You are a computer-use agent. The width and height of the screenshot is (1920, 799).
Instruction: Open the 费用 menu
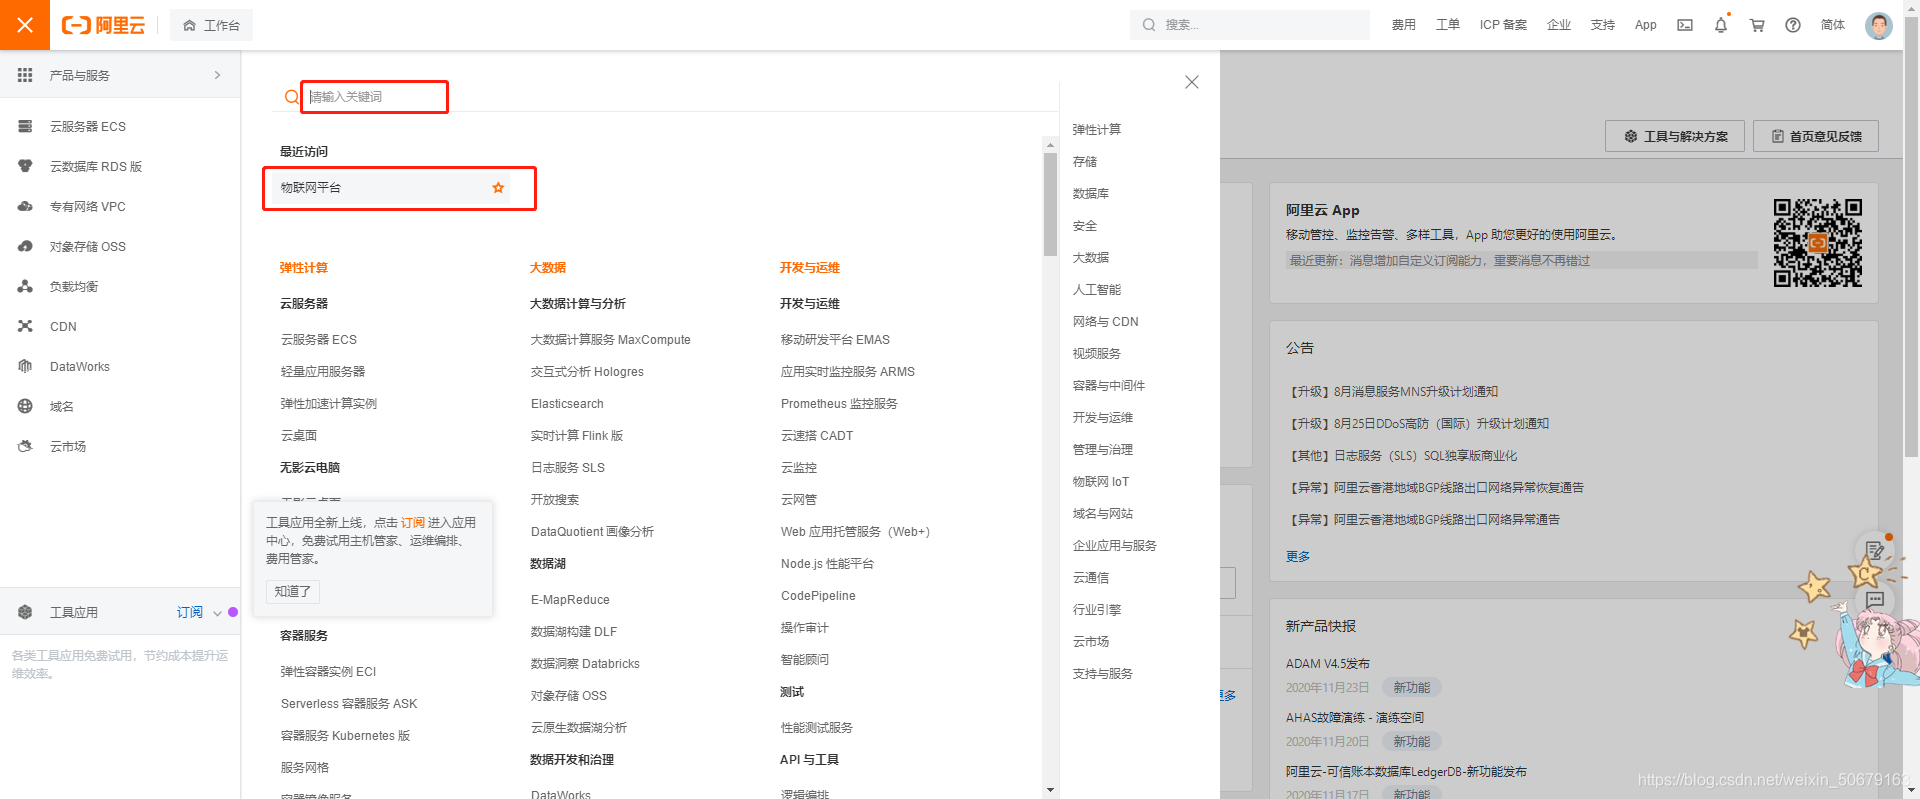click(1403, 25)
